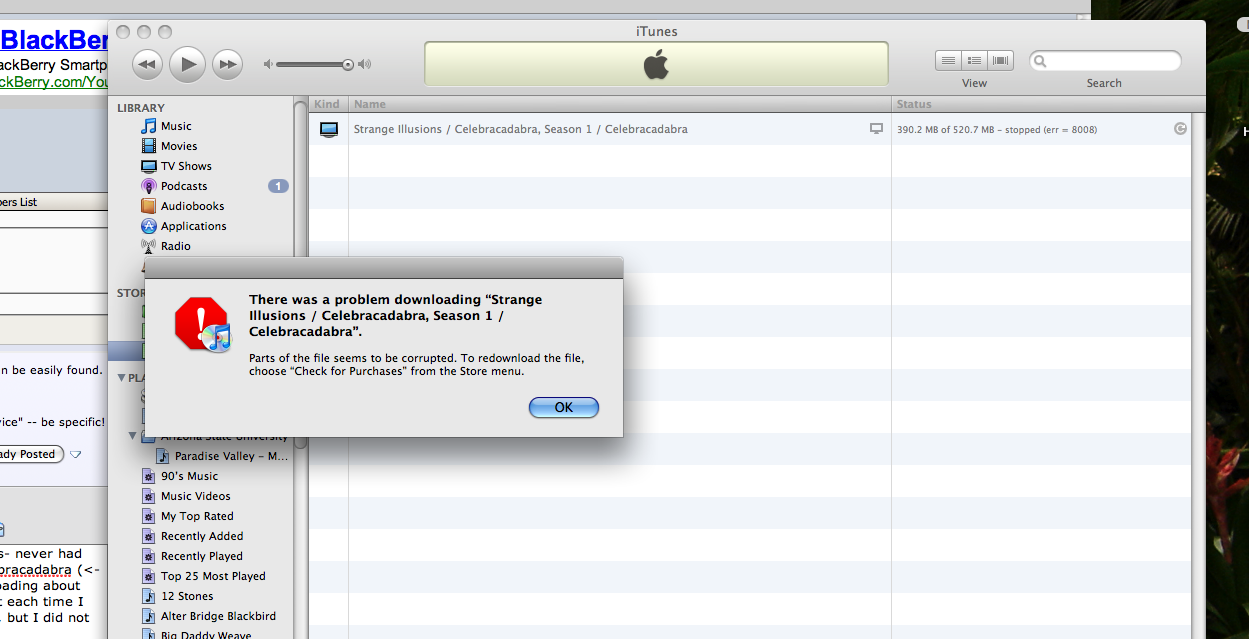Adjust the iTunes volume slider knob
This screenshot has width=1249, height=639.
(348, 64)
